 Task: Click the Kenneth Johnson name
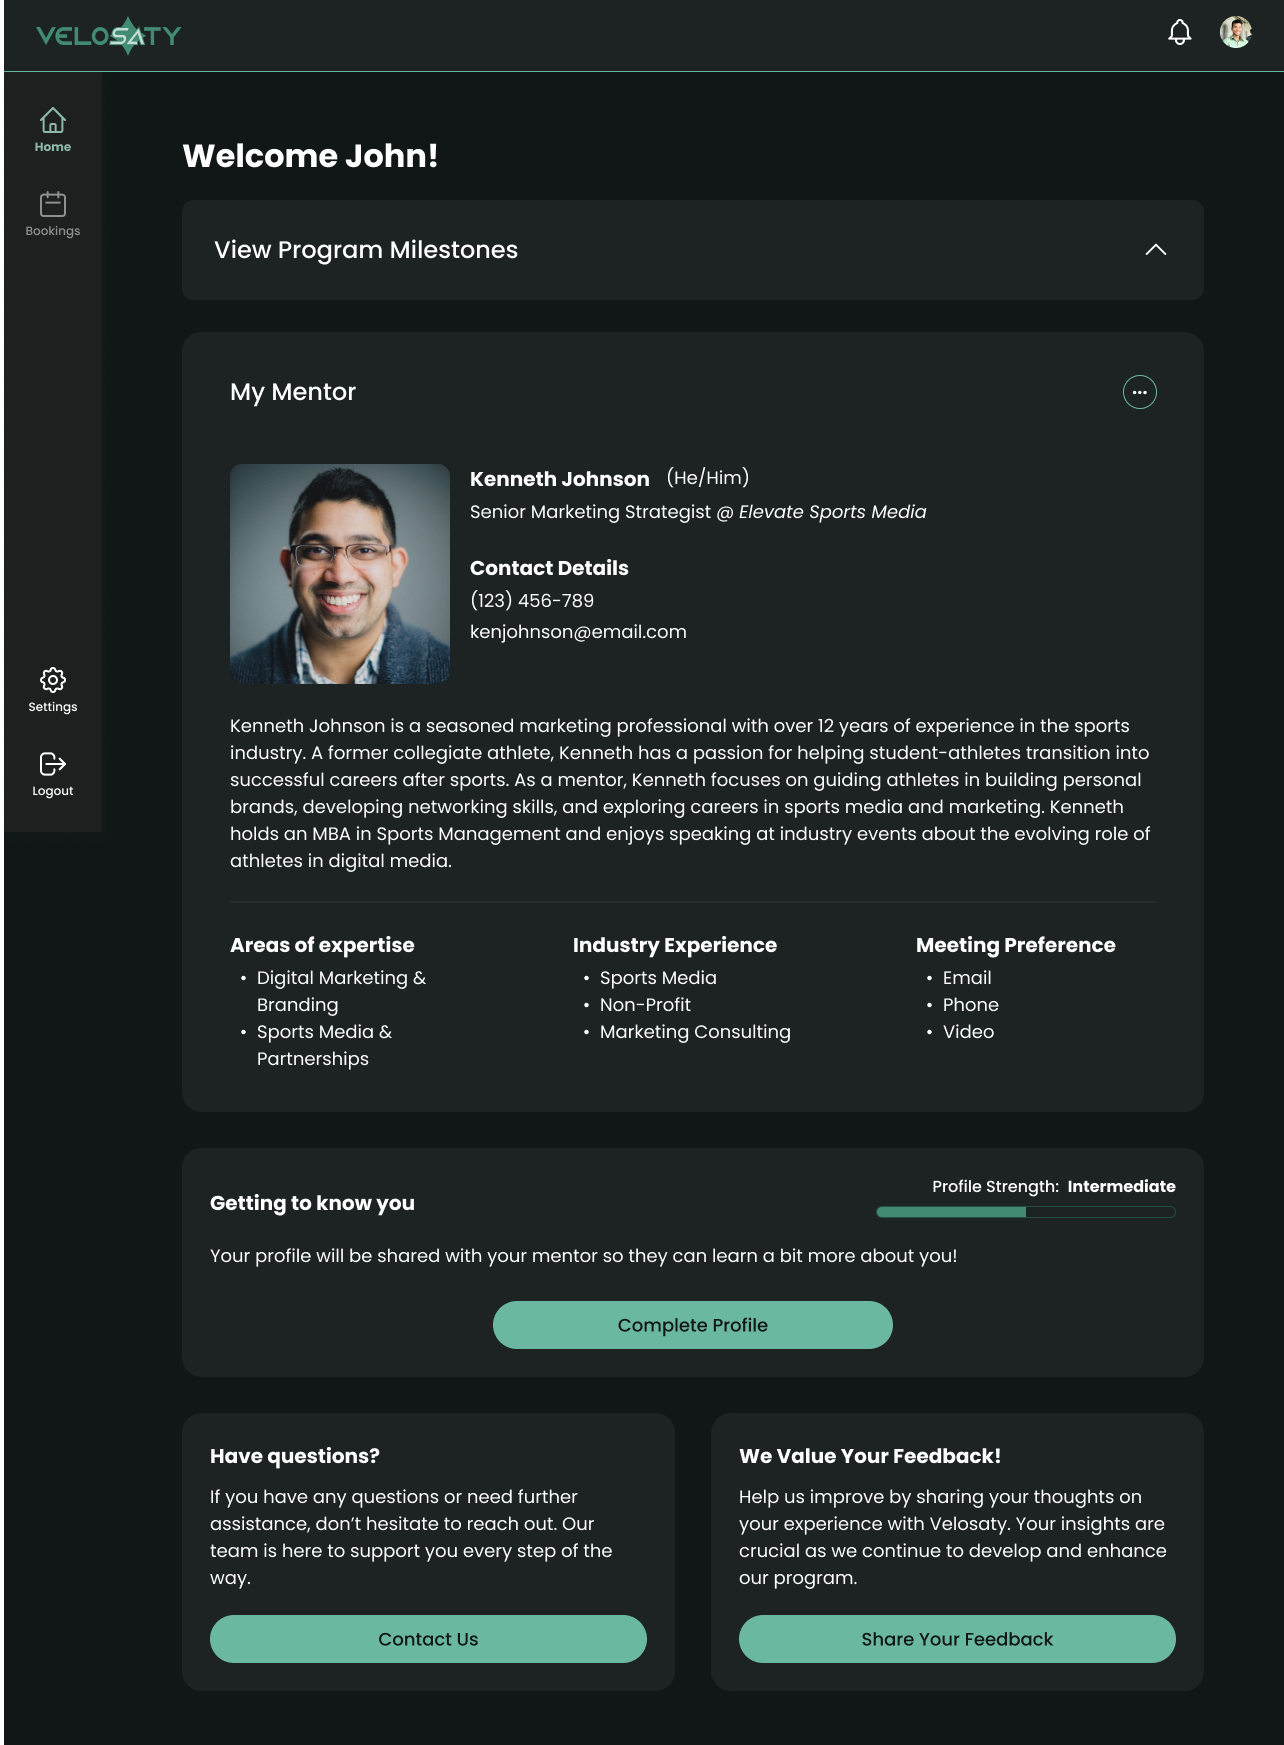(560, 479)
